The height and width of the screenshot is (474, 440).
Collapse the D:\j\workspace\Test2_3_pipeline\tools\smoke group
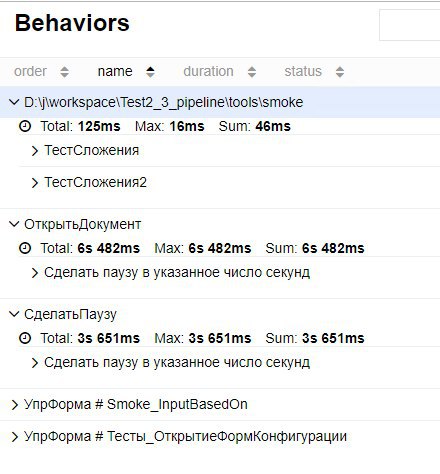pyautogui.click(x=14, y=102)
